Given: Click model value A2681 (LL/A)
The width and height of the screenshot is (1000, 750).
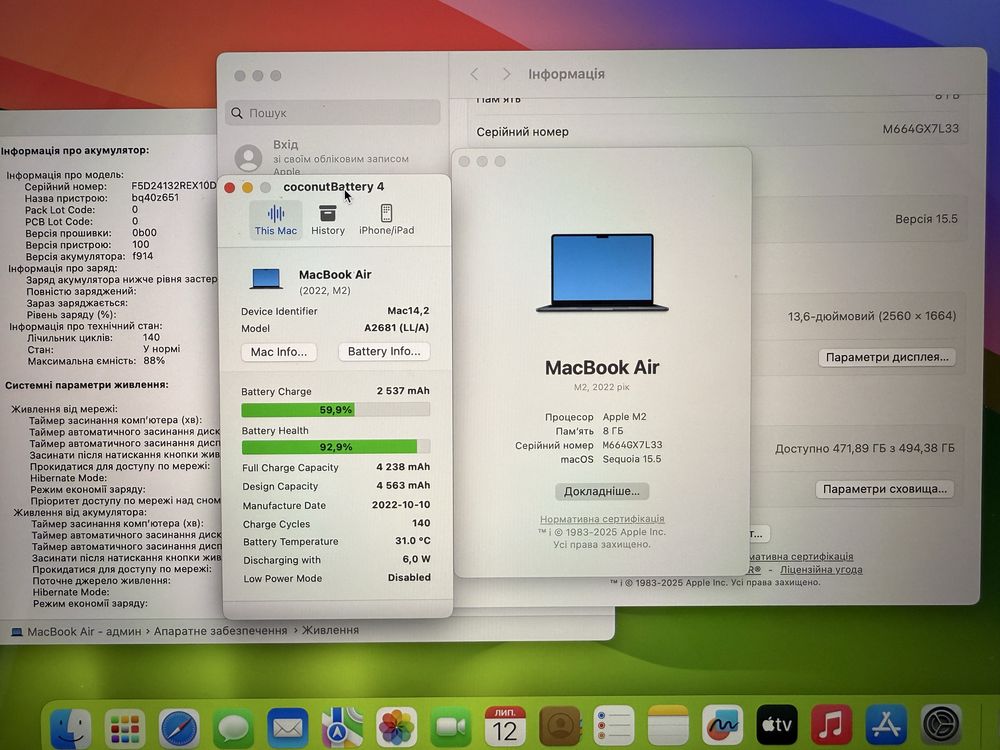Looking at the screenshot, I should point(396,328).
